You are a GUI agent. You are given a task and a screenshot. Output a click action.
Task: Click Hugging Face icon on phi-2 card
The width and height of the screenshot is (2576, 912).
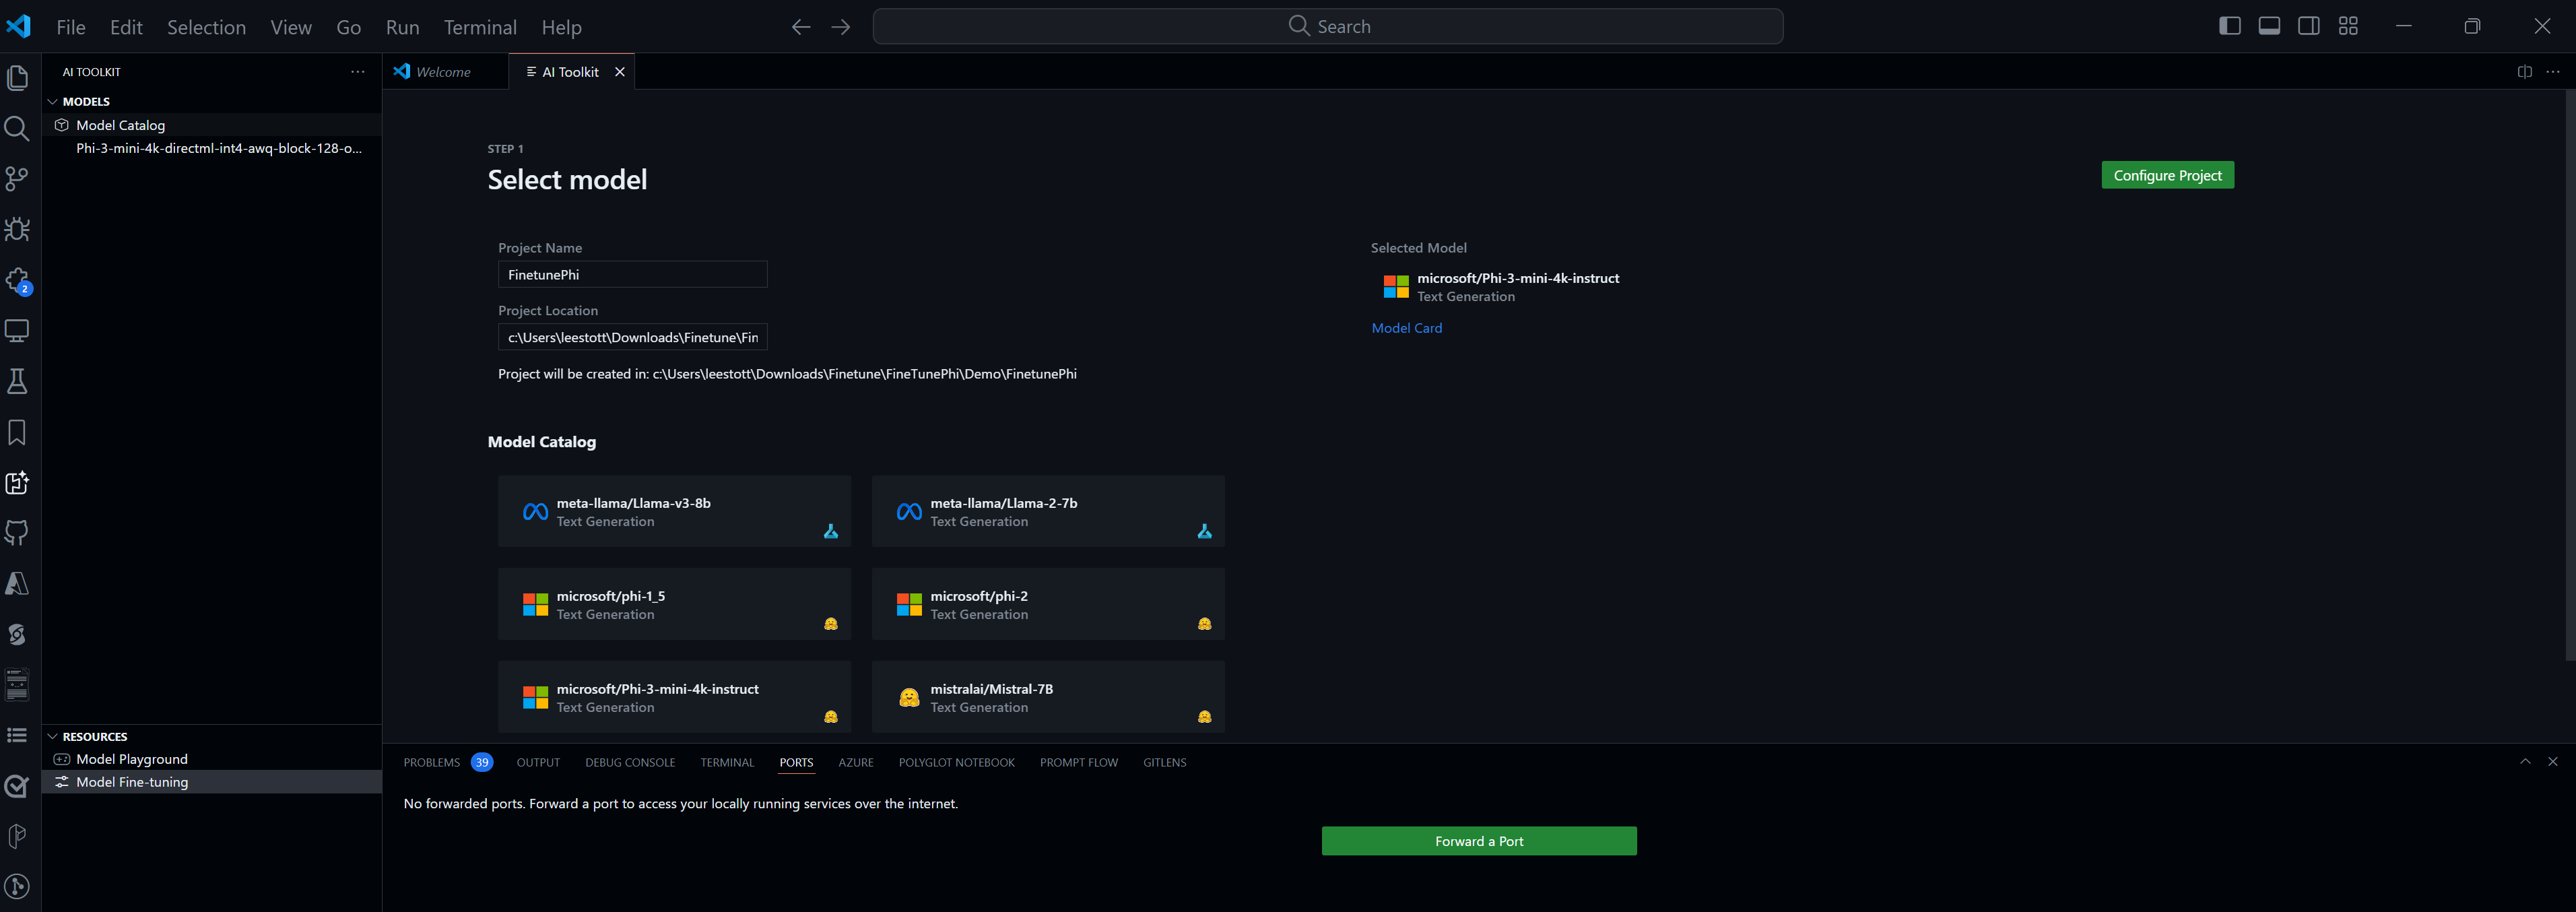(x=1205, y=624)
